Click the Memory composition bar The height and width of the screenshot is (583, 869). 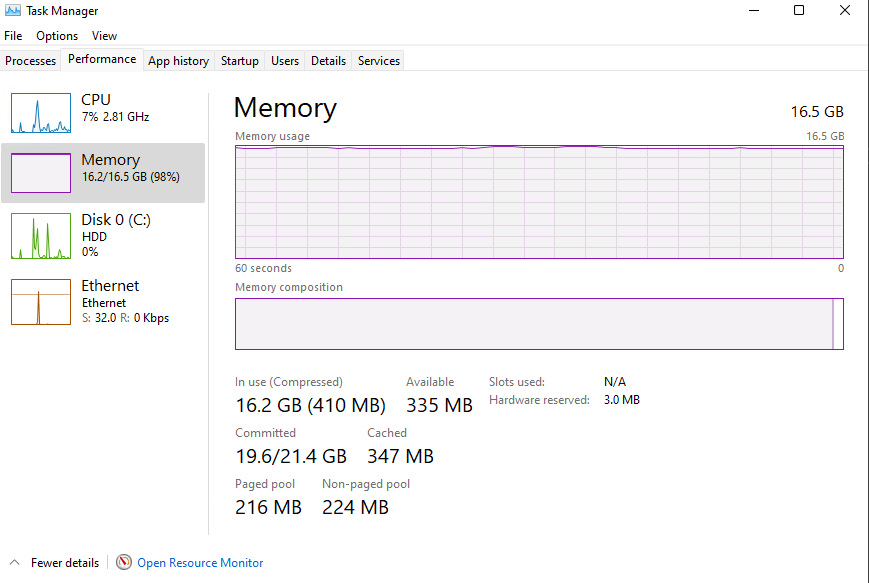tap(539, 324)
